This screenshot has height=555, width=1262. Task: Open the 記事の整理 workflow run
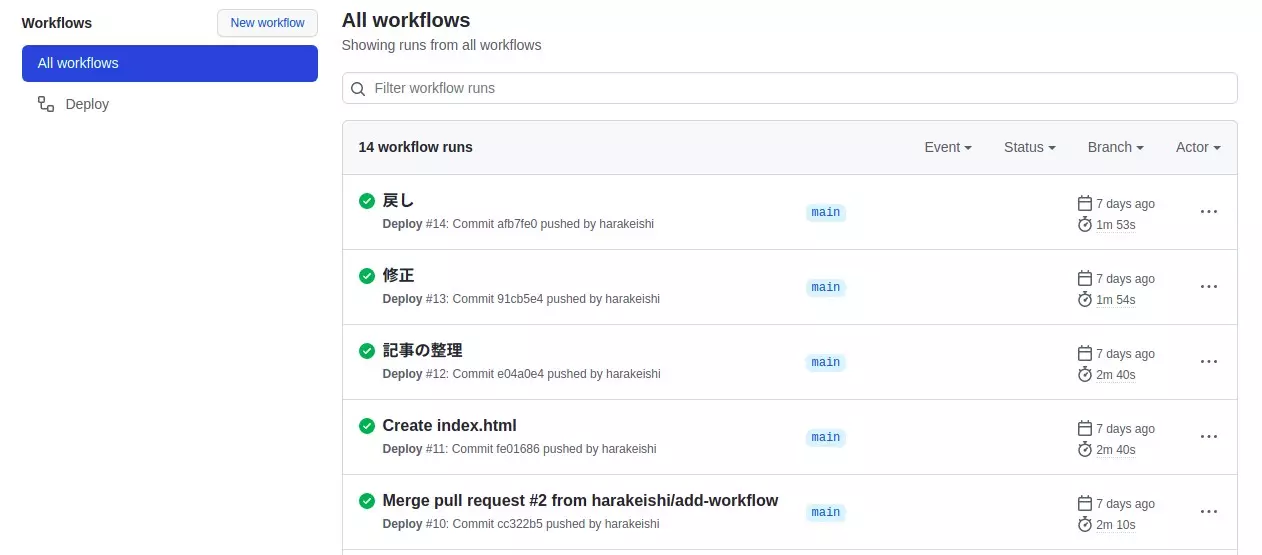click(422, 351)
